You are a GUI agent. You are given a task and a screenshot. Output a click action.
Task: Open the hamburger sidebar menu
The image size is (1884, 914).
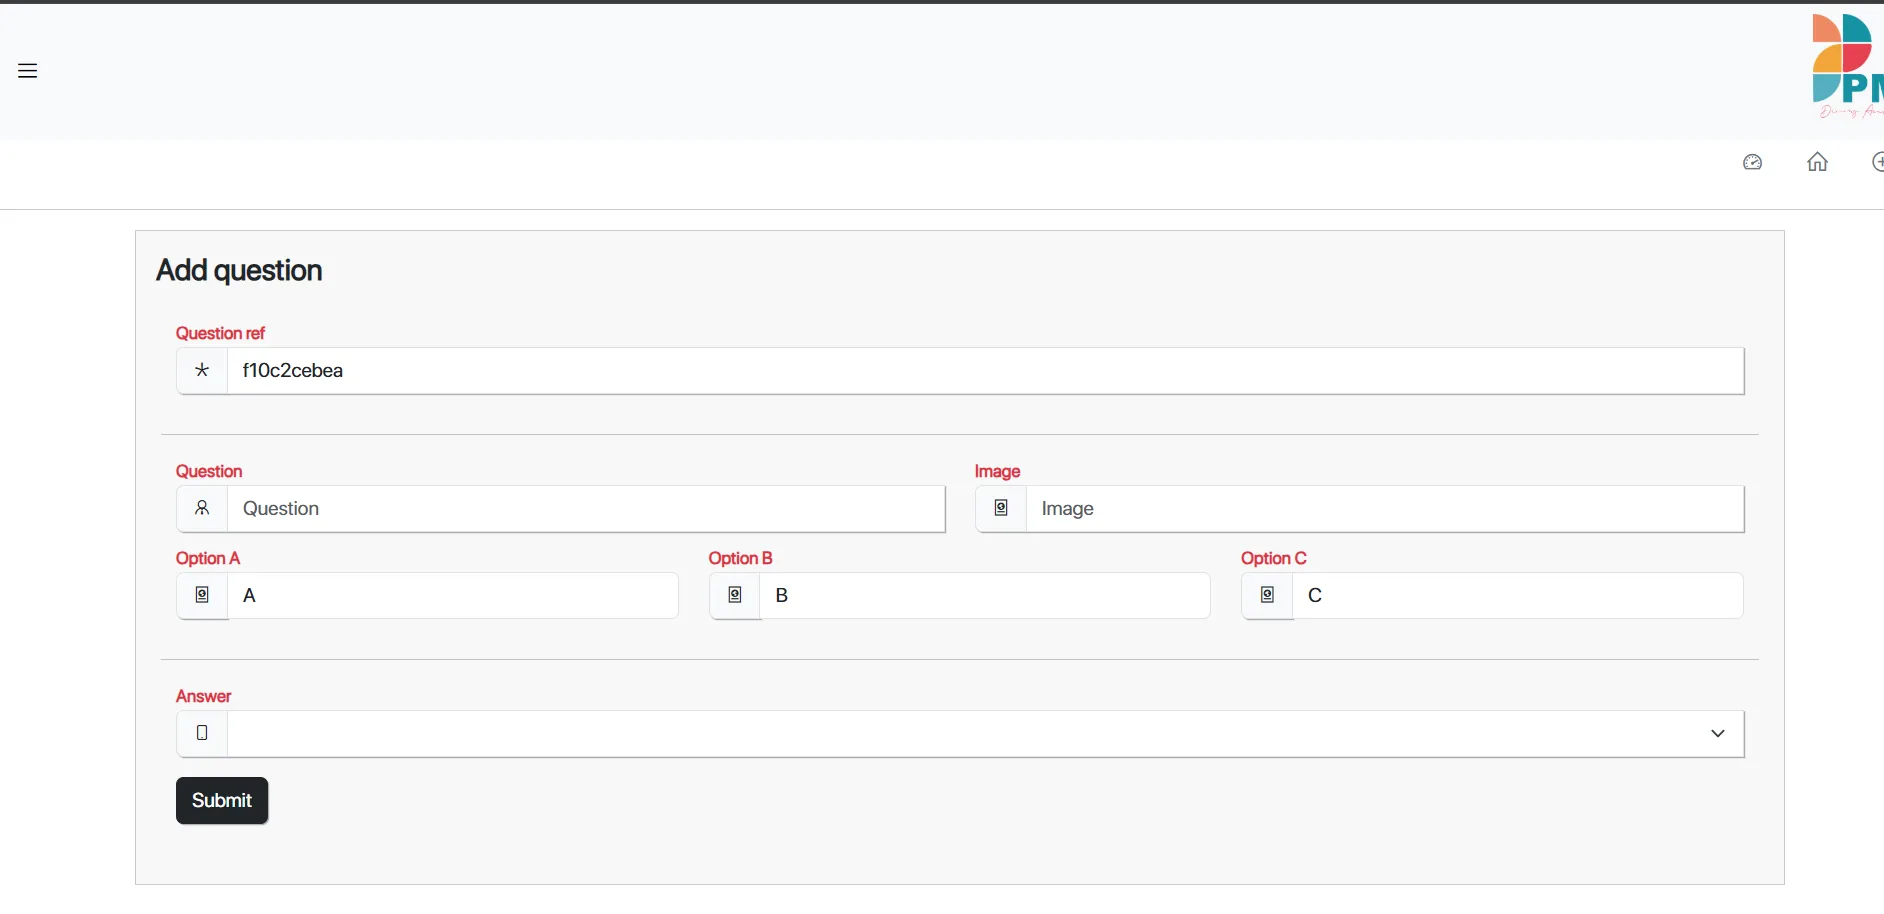(x=28, y=71)
